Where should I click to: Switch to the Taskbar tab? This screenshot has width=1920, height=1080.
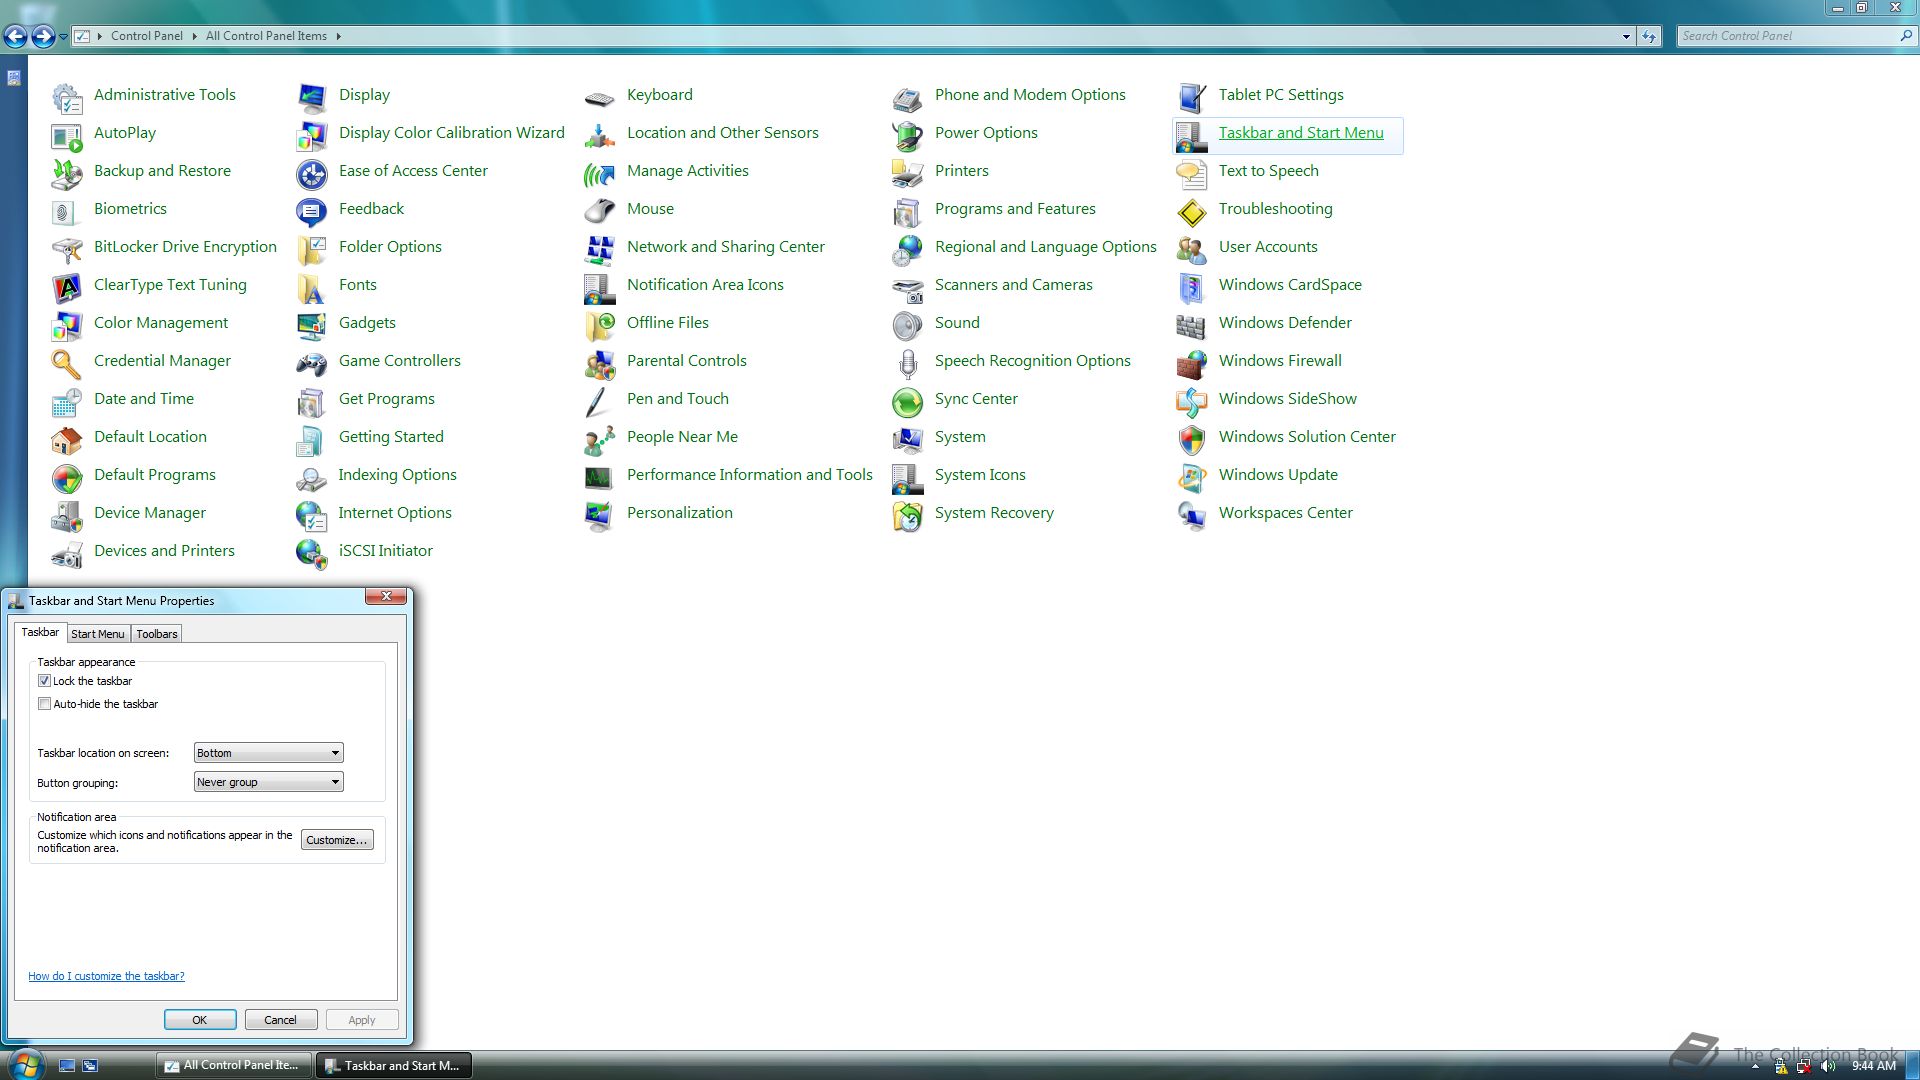click(x=40, y=632)
